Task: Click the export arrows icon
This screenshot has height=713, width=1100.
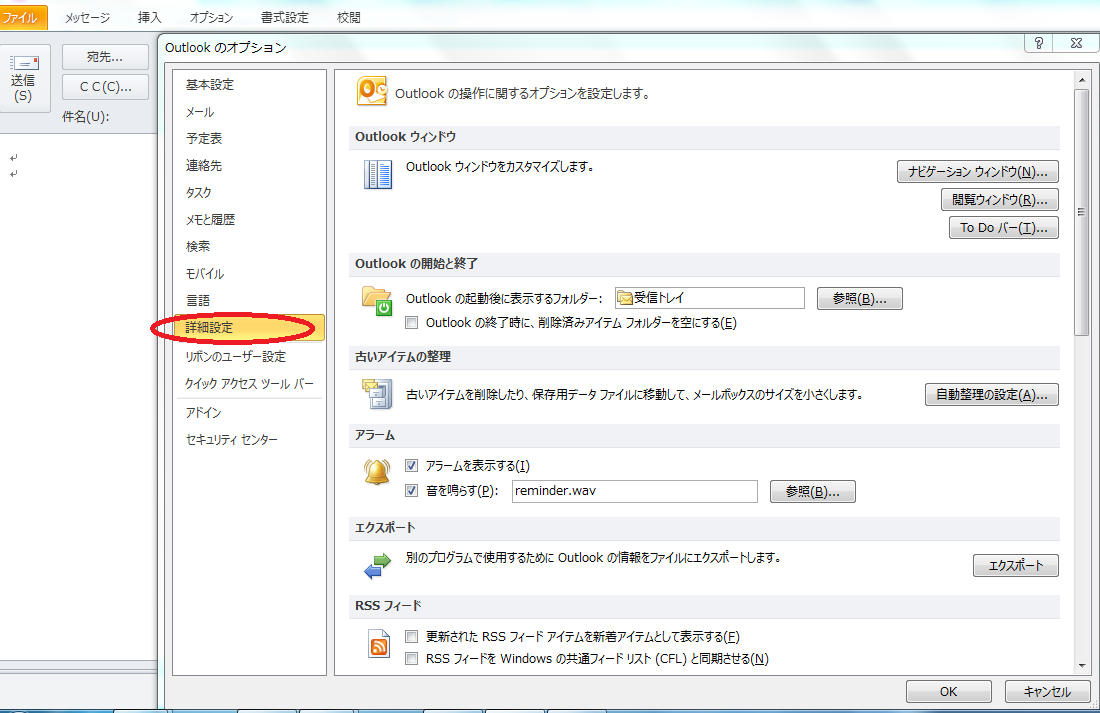Action: [377, 566]
